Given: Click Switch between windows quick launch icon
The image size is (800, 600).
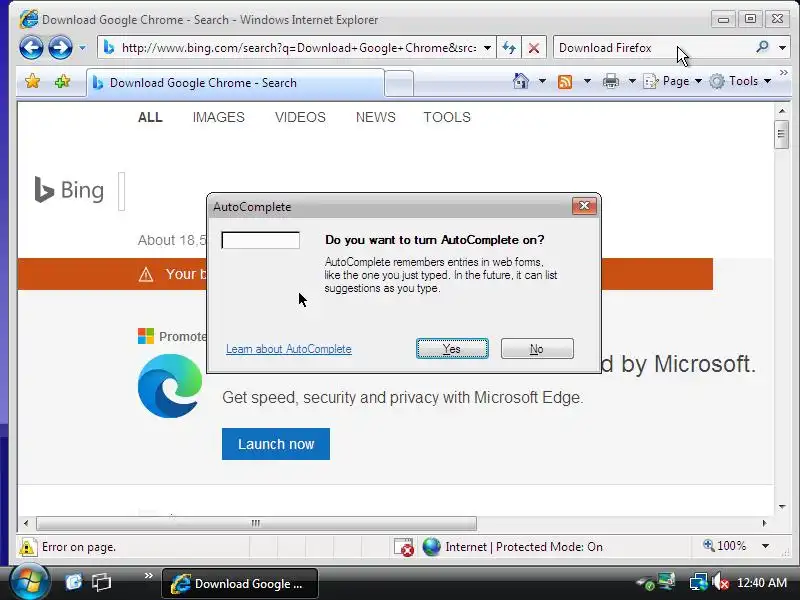Looking at the screenshot, I should [101, 582].
